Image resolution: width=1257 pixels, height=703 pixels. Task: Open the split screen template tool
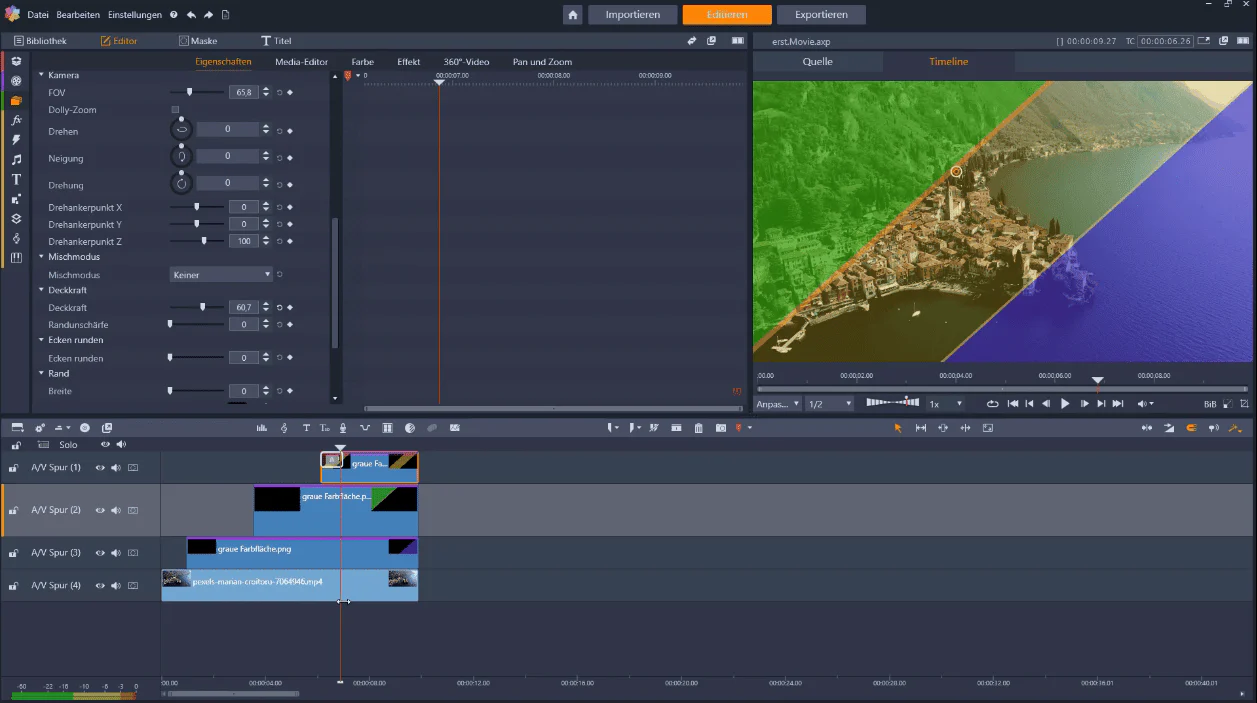(387, 428)
